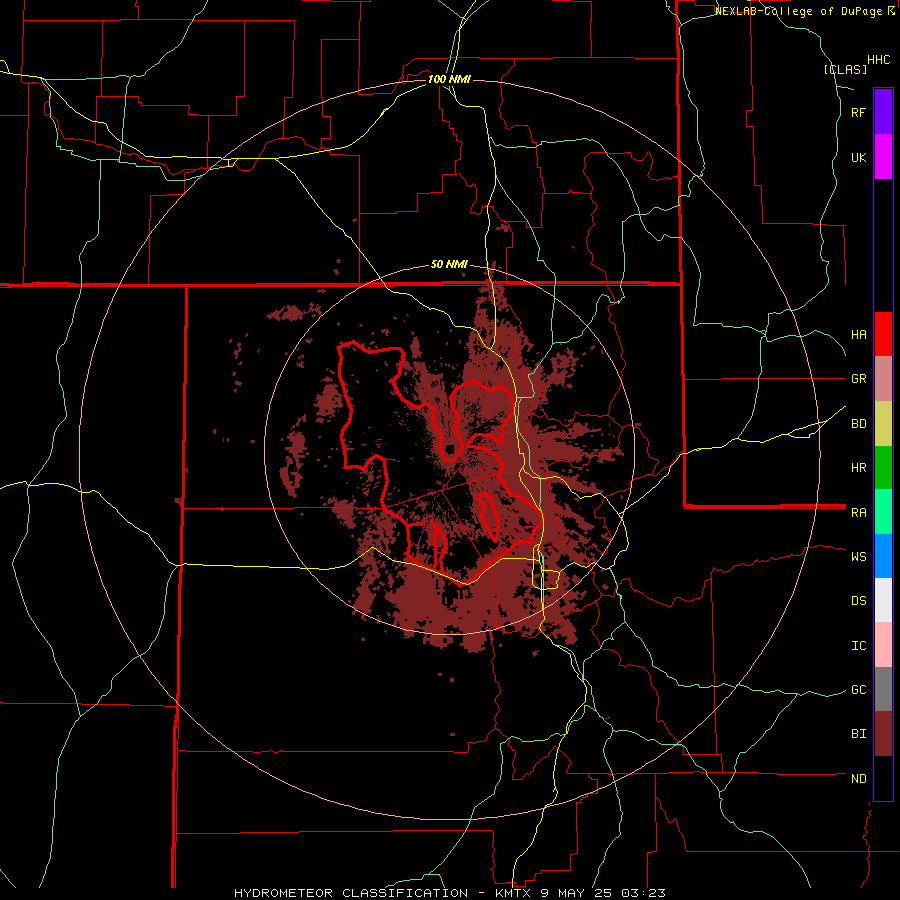Screen dimensions: 900x900
Task: Click the yellow BD legend swatch
Action: point(883,424)
